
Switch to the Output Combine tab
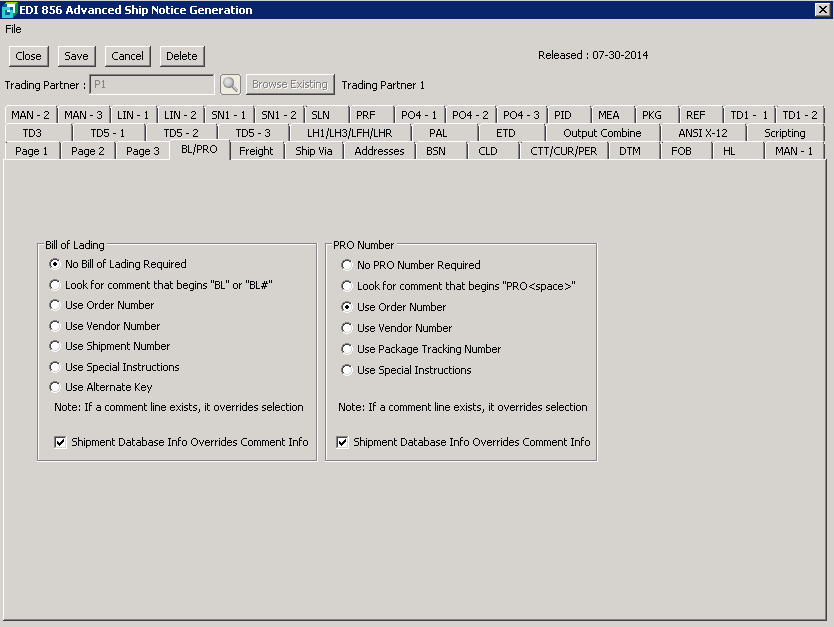[x=601, y=133]
